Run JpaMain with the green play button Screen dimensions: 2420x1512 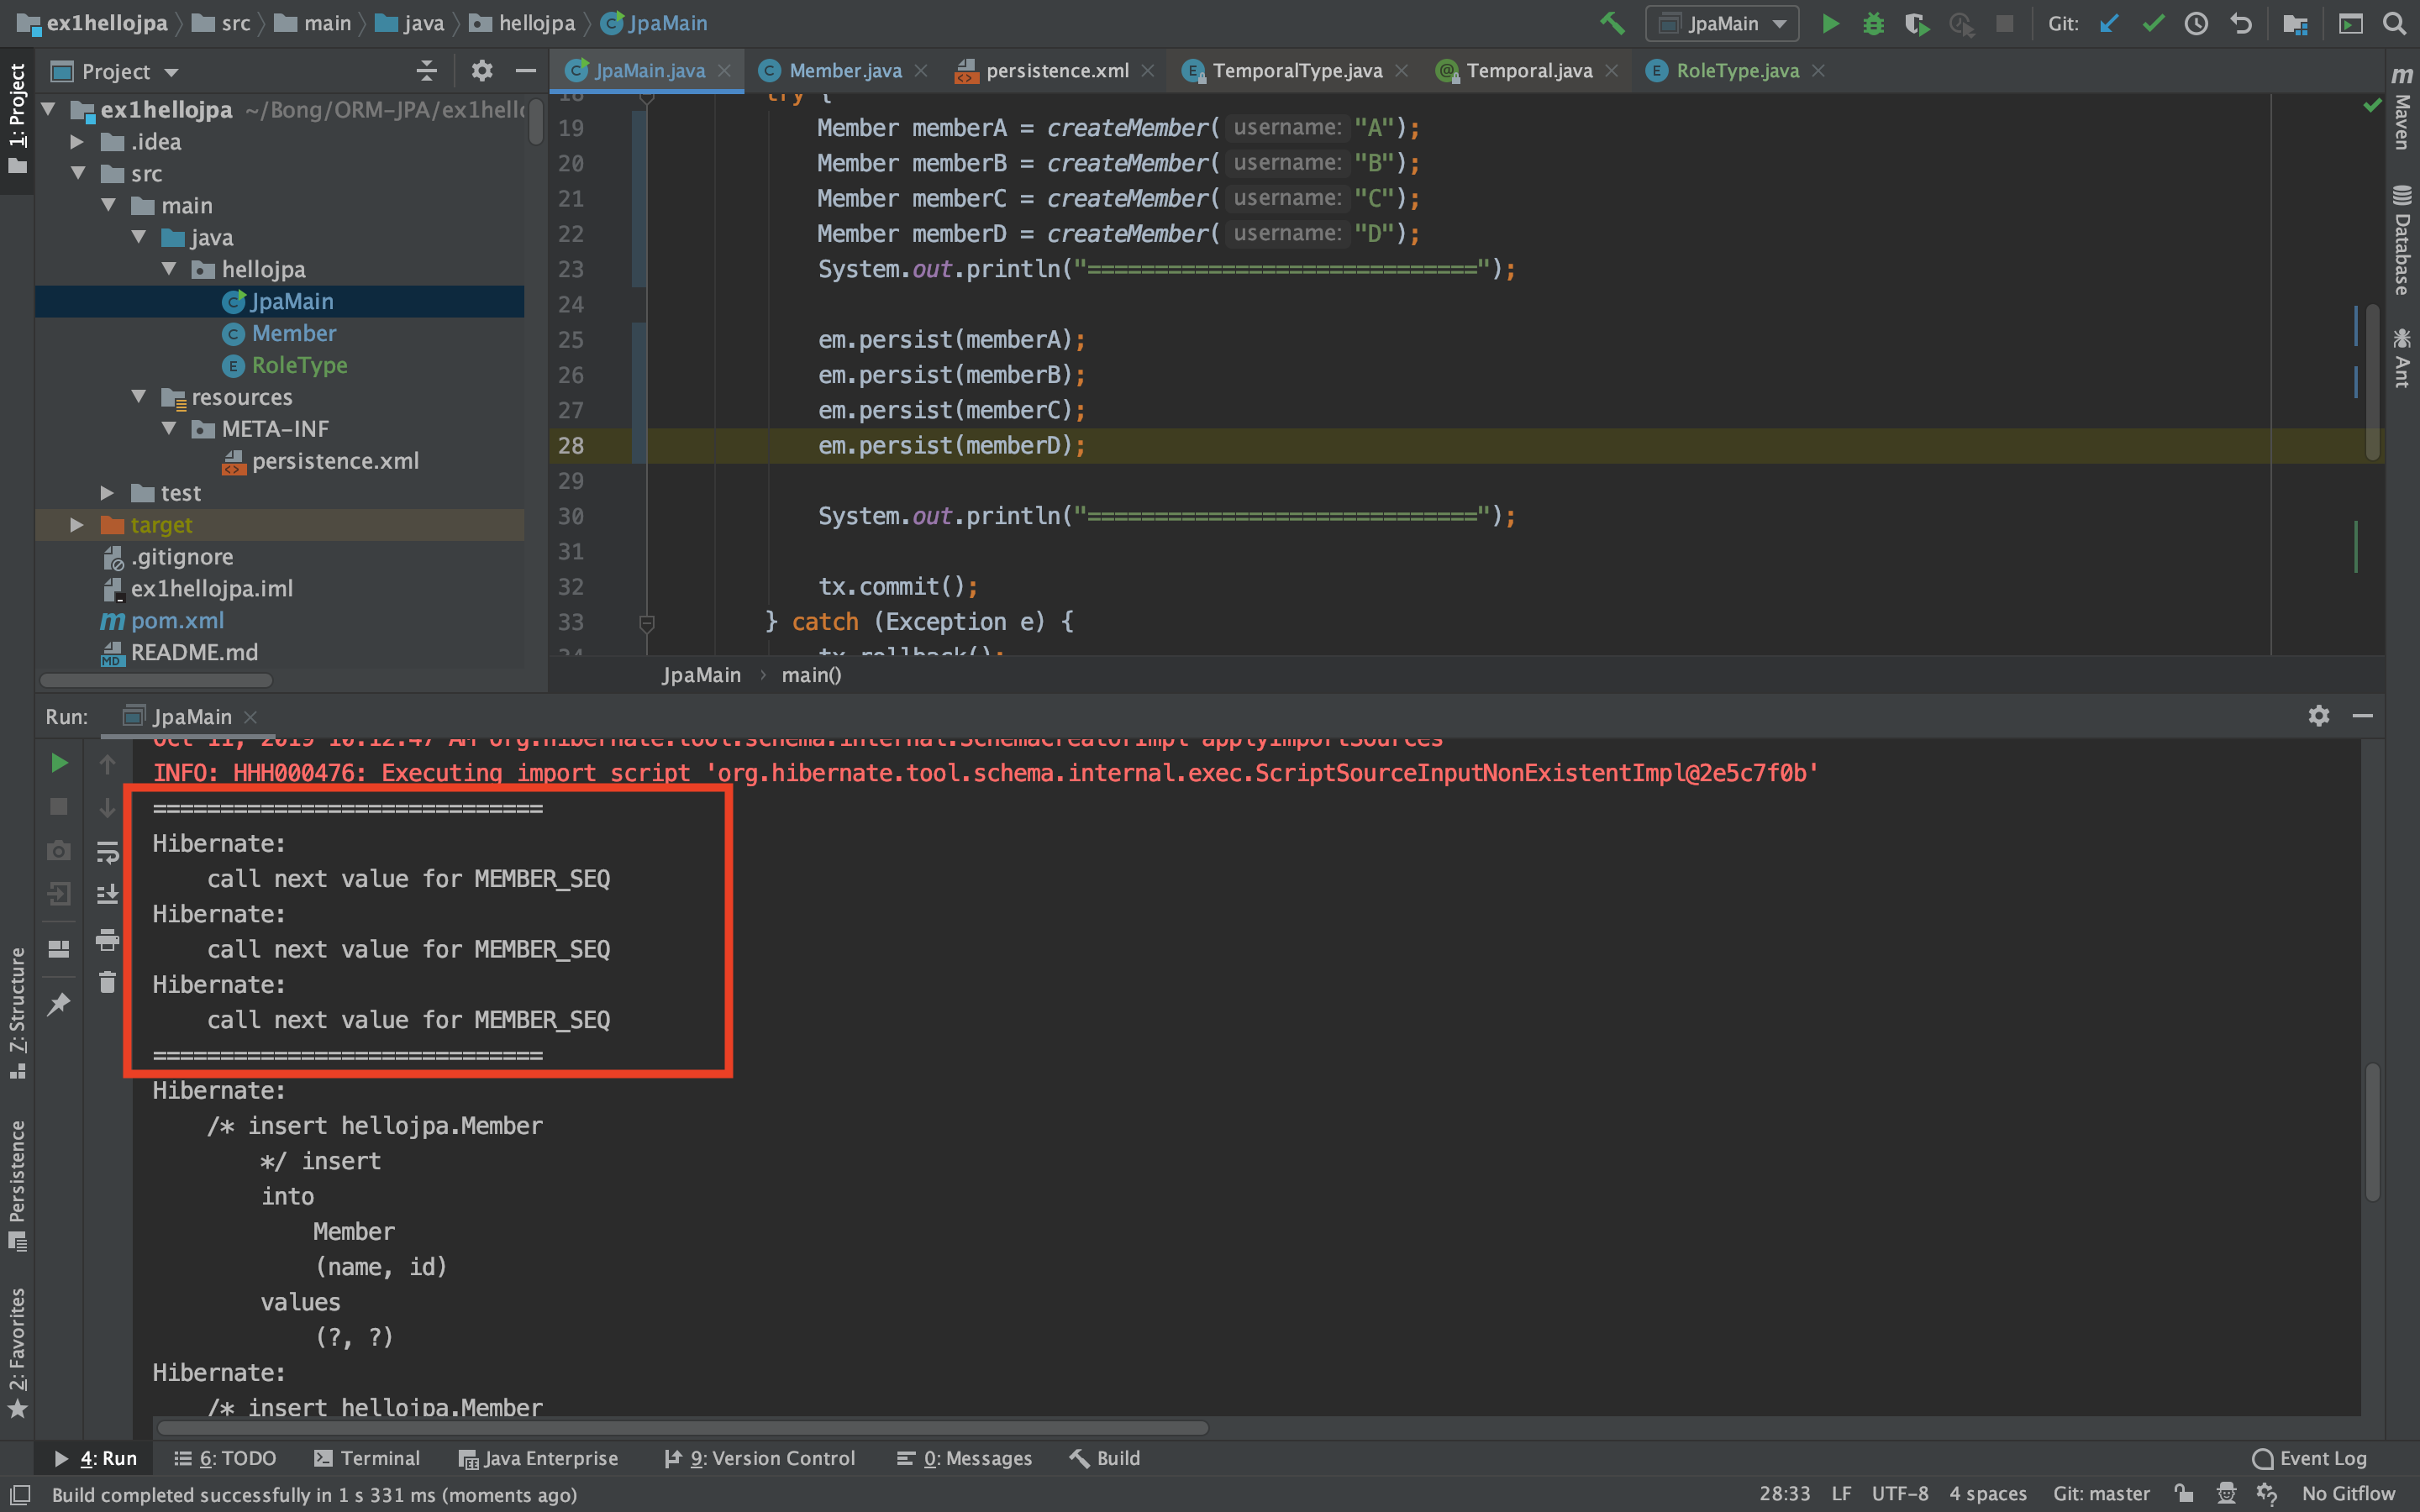point(1829,23)
